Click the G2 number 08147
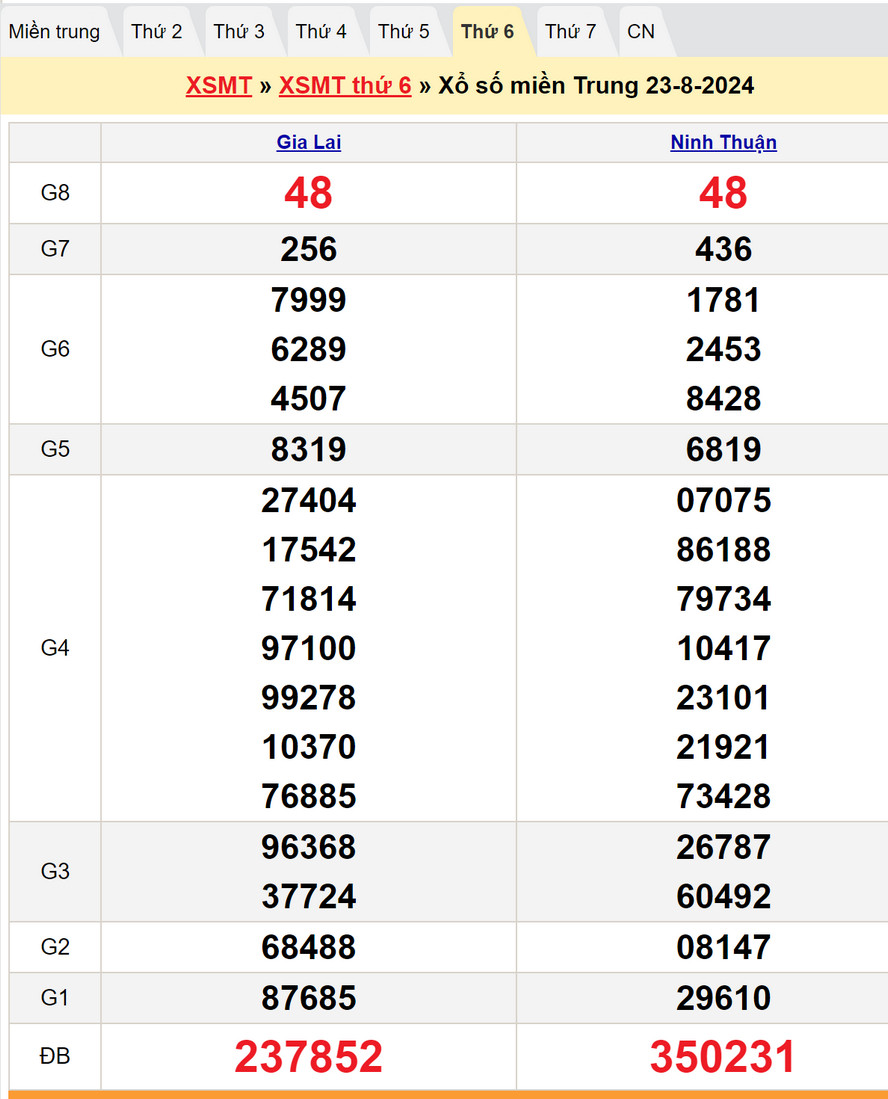This screenshot has width=888, height=1099. (723, 947)
